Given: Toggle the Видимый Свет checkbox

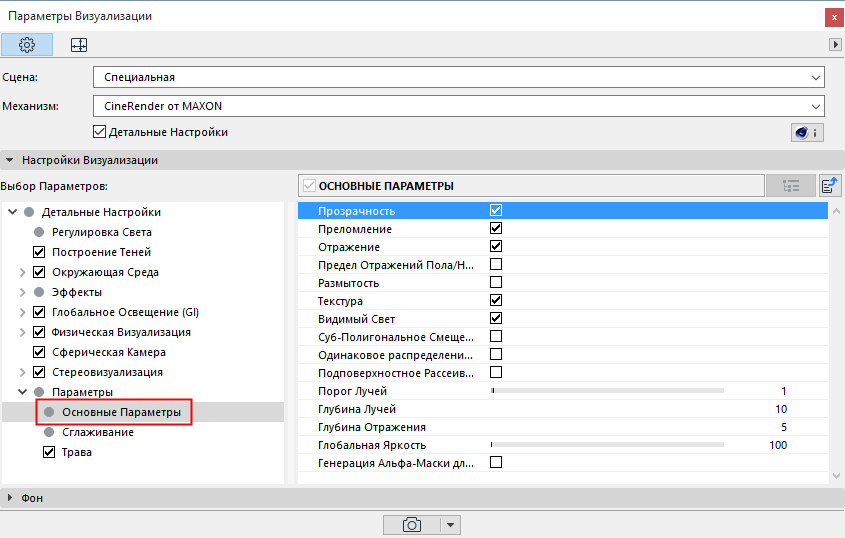Looking at the screenshot, I should tap(496, 318).
